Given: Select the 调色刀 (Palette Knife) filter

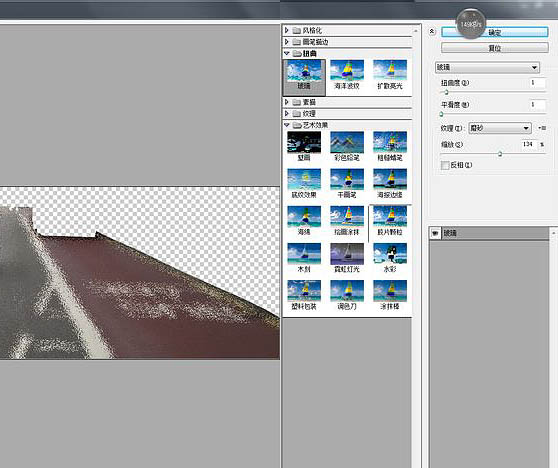Looking at the screenshot, I should point(347,295).
